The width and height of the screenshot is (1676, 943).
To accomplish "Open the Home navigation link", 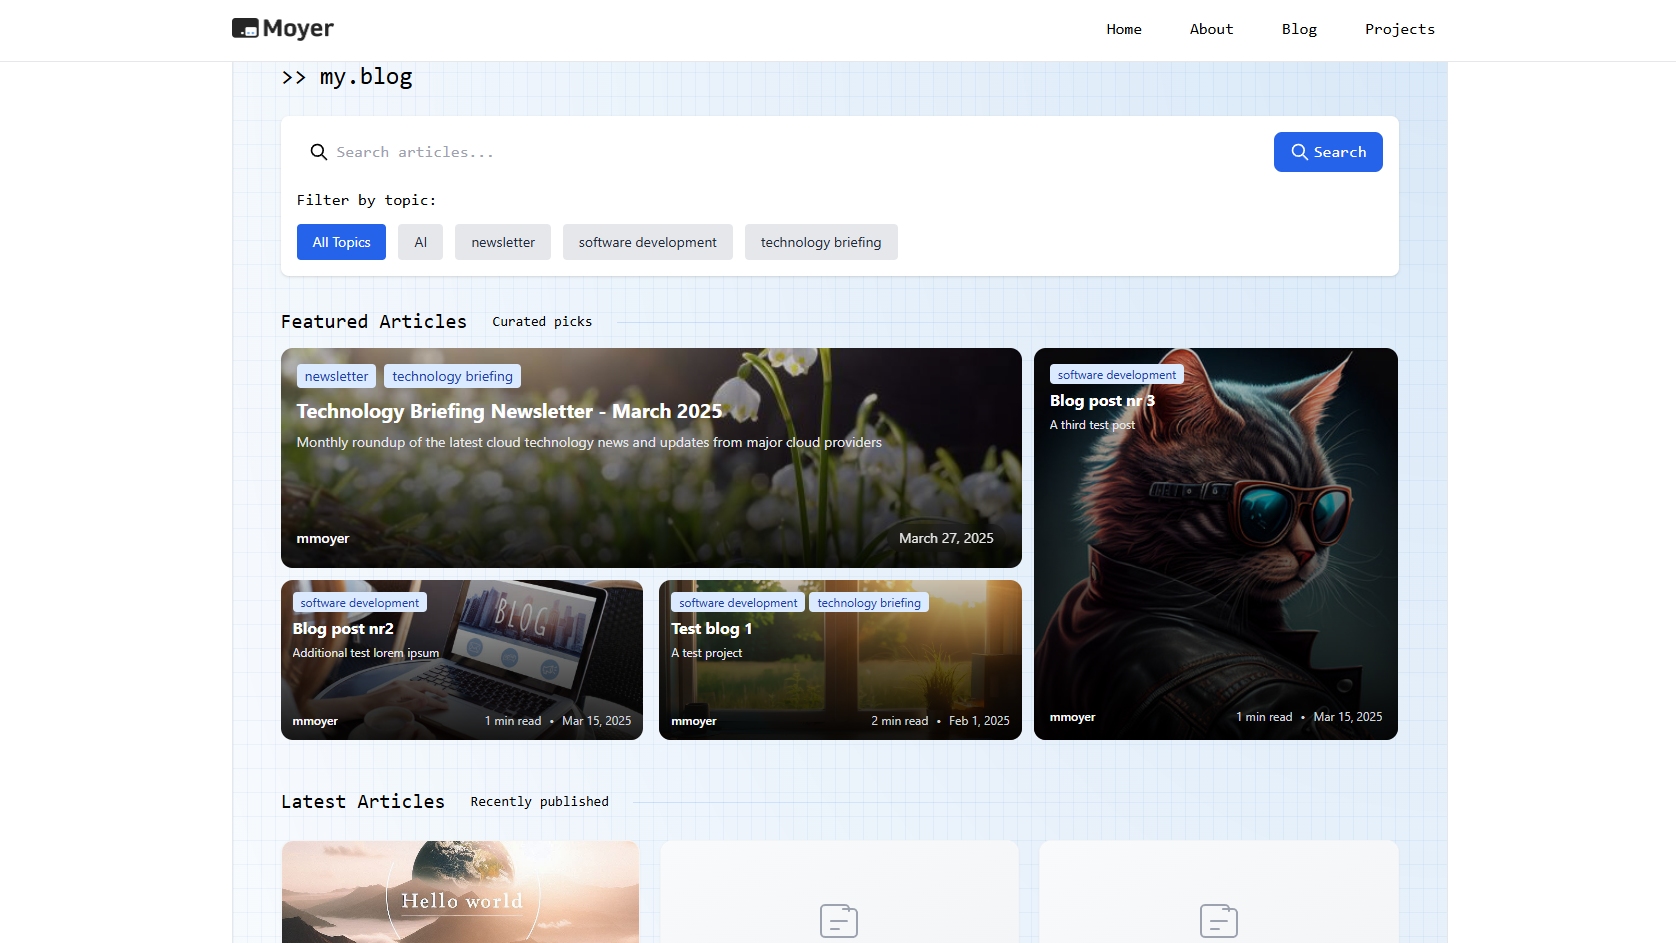I will [x=1123, y=29].
